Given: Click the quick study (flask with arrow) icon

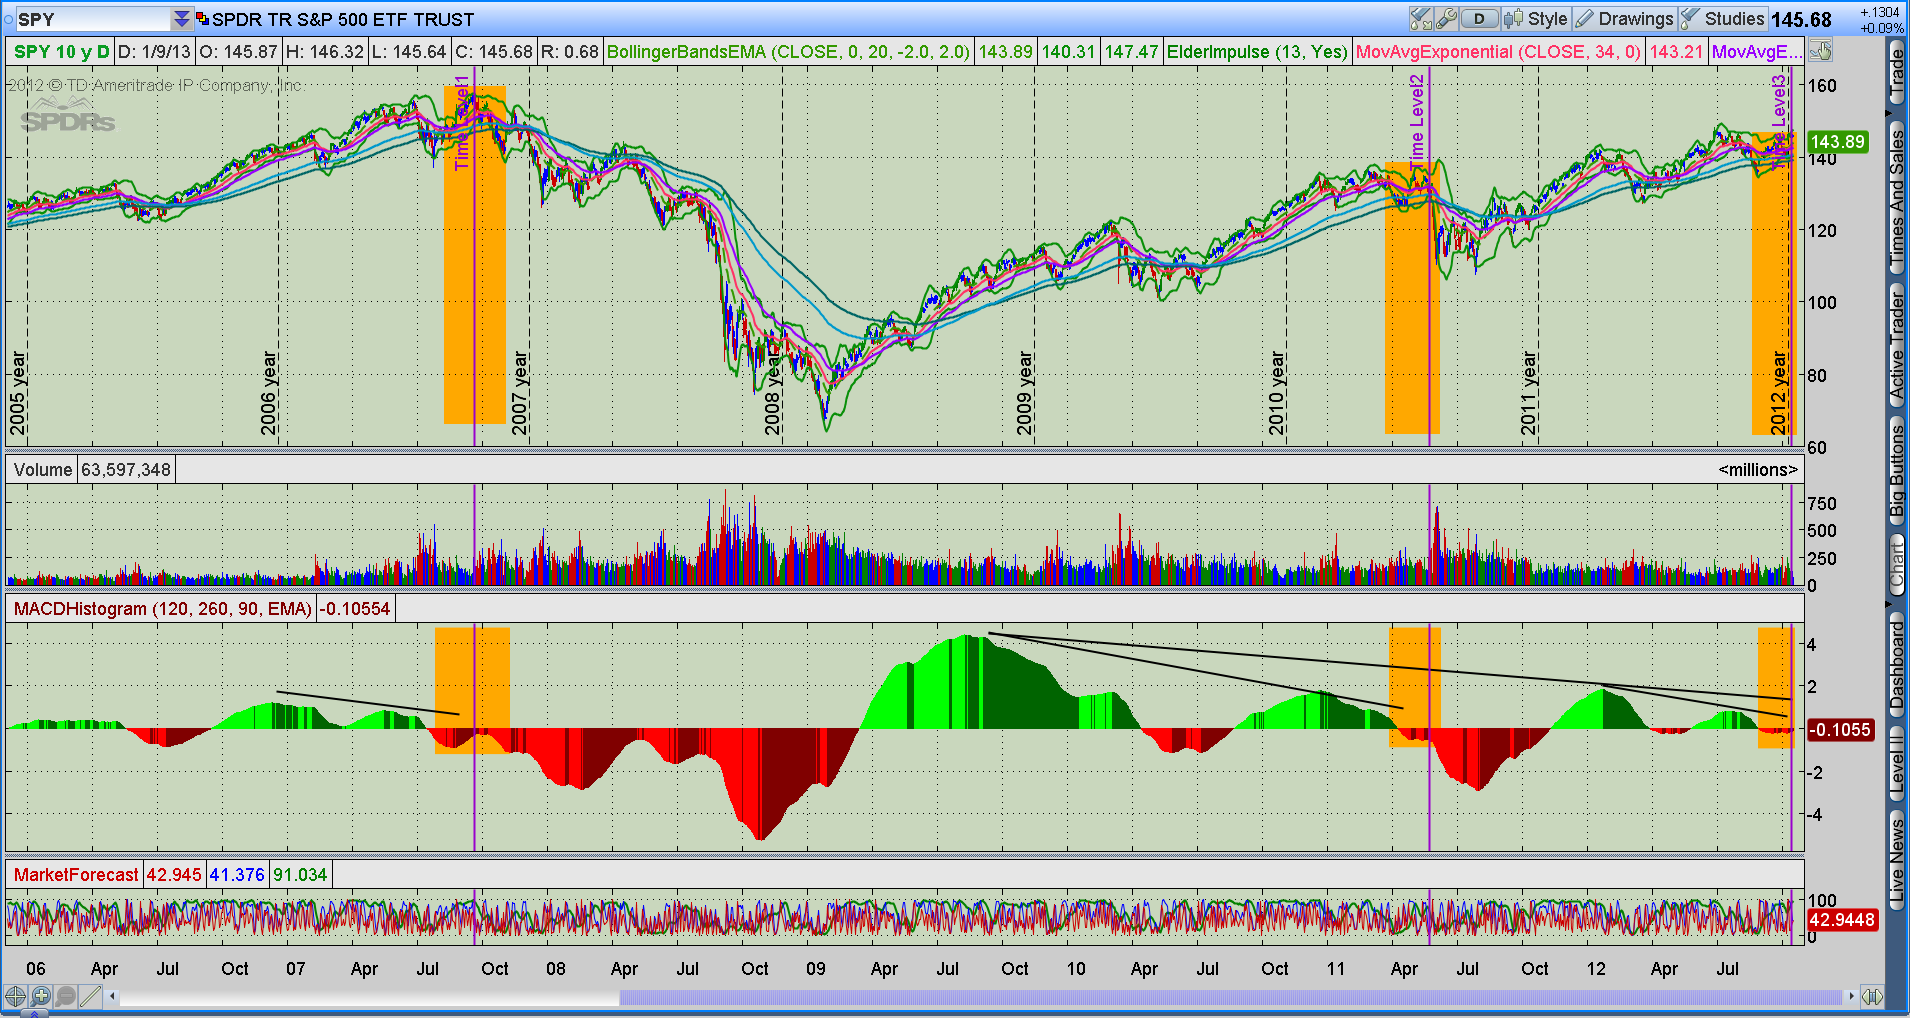Looking at the screenshot, I should tap(1421, 19).
